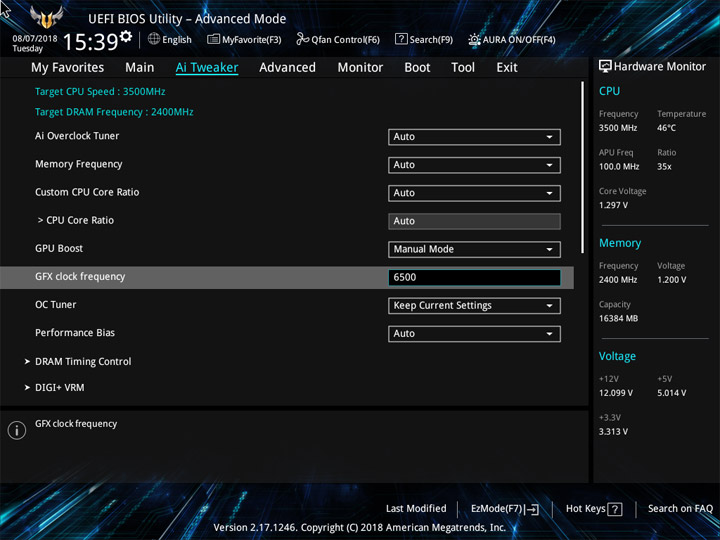The height and width of the screenshot is (540, 720).
Task: Click +5V value 5.014 V
Action: click(671, 393)
